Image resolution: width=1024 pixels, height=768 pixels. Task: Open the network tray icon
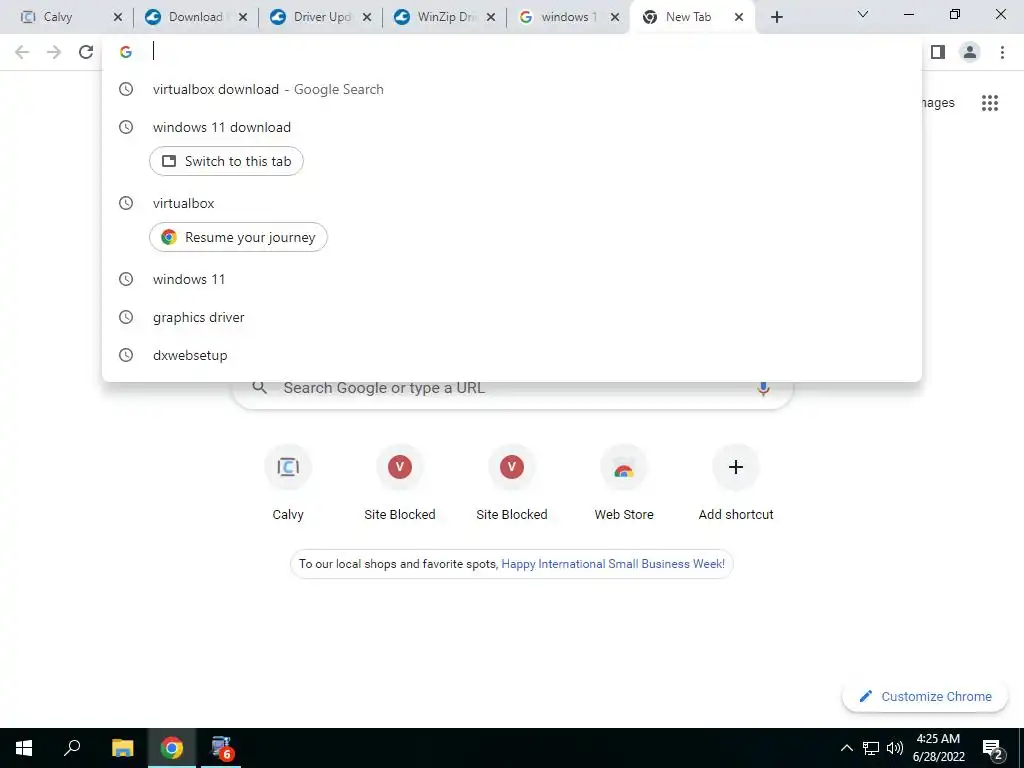870,748
